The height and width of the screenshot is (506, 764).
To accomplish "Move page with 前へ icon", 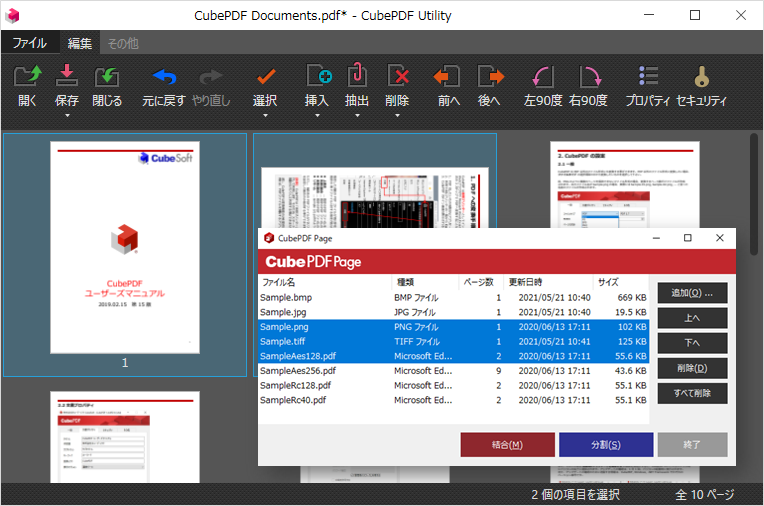I will [447, 76].
